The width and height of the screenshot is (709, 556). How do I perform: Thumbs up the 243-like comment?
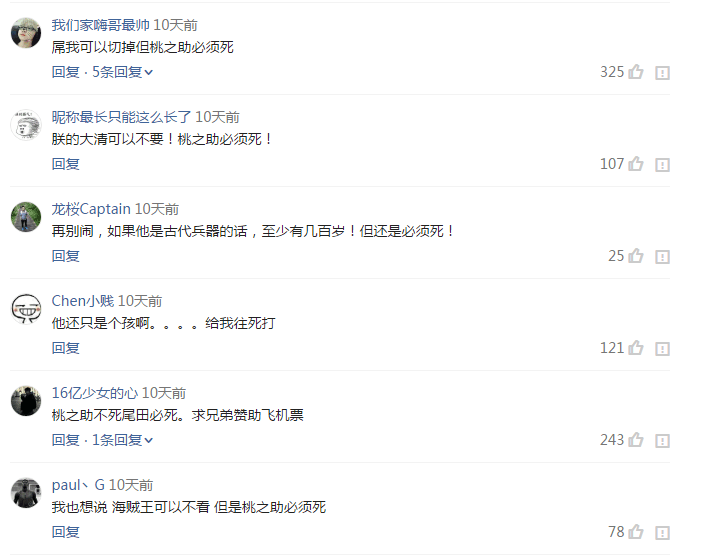(x=636, y=440)
